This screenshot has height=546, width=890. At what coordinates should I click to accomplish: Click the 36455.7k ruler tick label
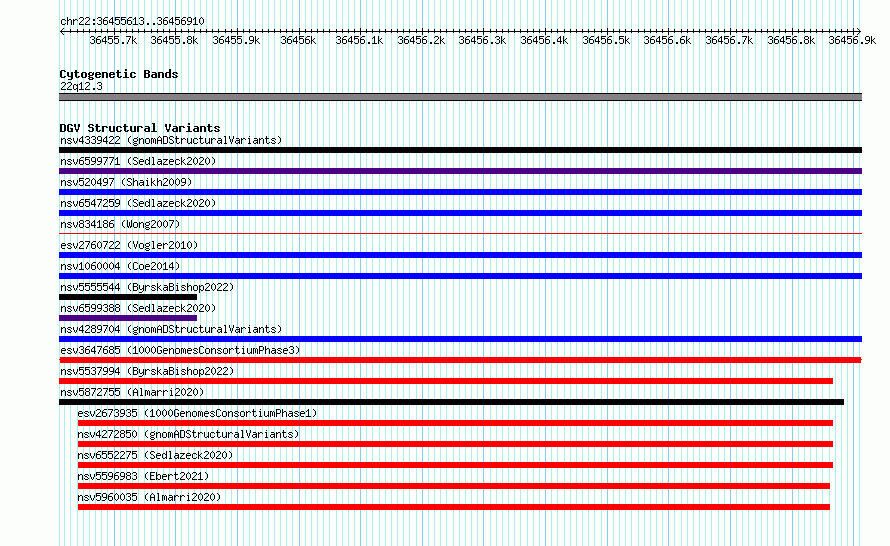coord(113,40)
